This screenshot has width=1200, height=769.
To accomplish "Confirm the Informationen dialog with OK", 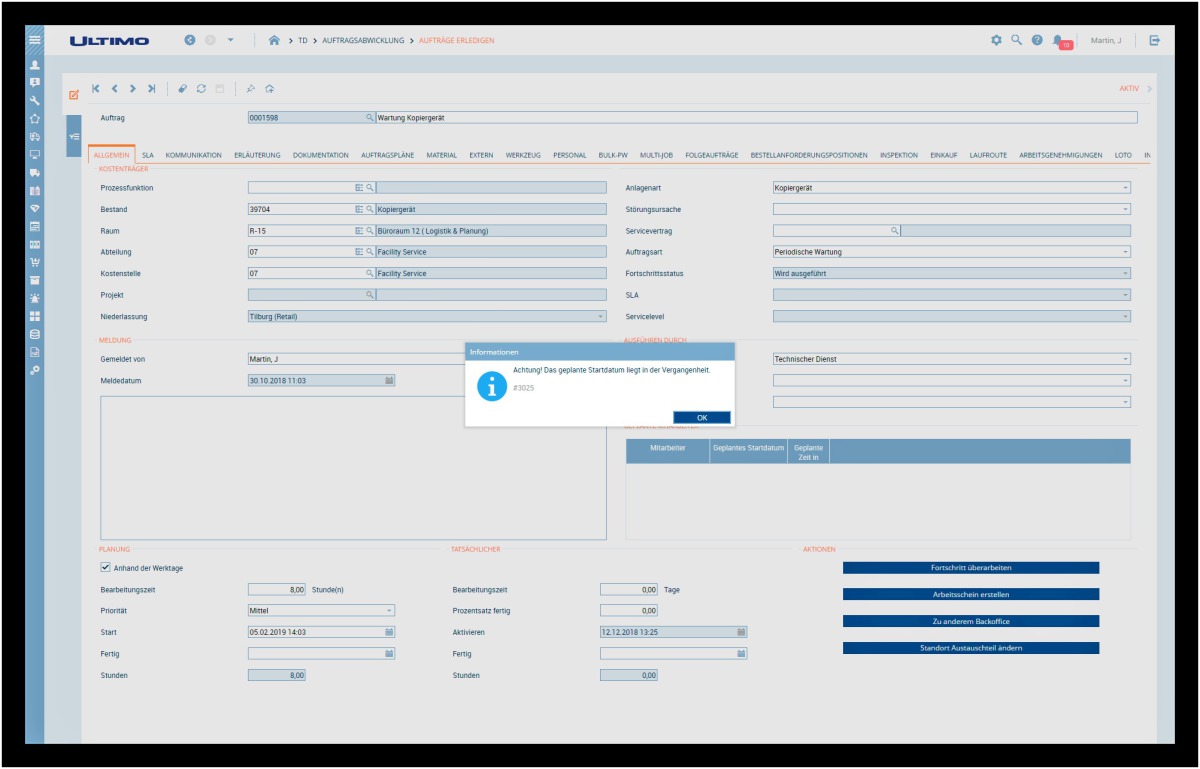I will 702,418.
